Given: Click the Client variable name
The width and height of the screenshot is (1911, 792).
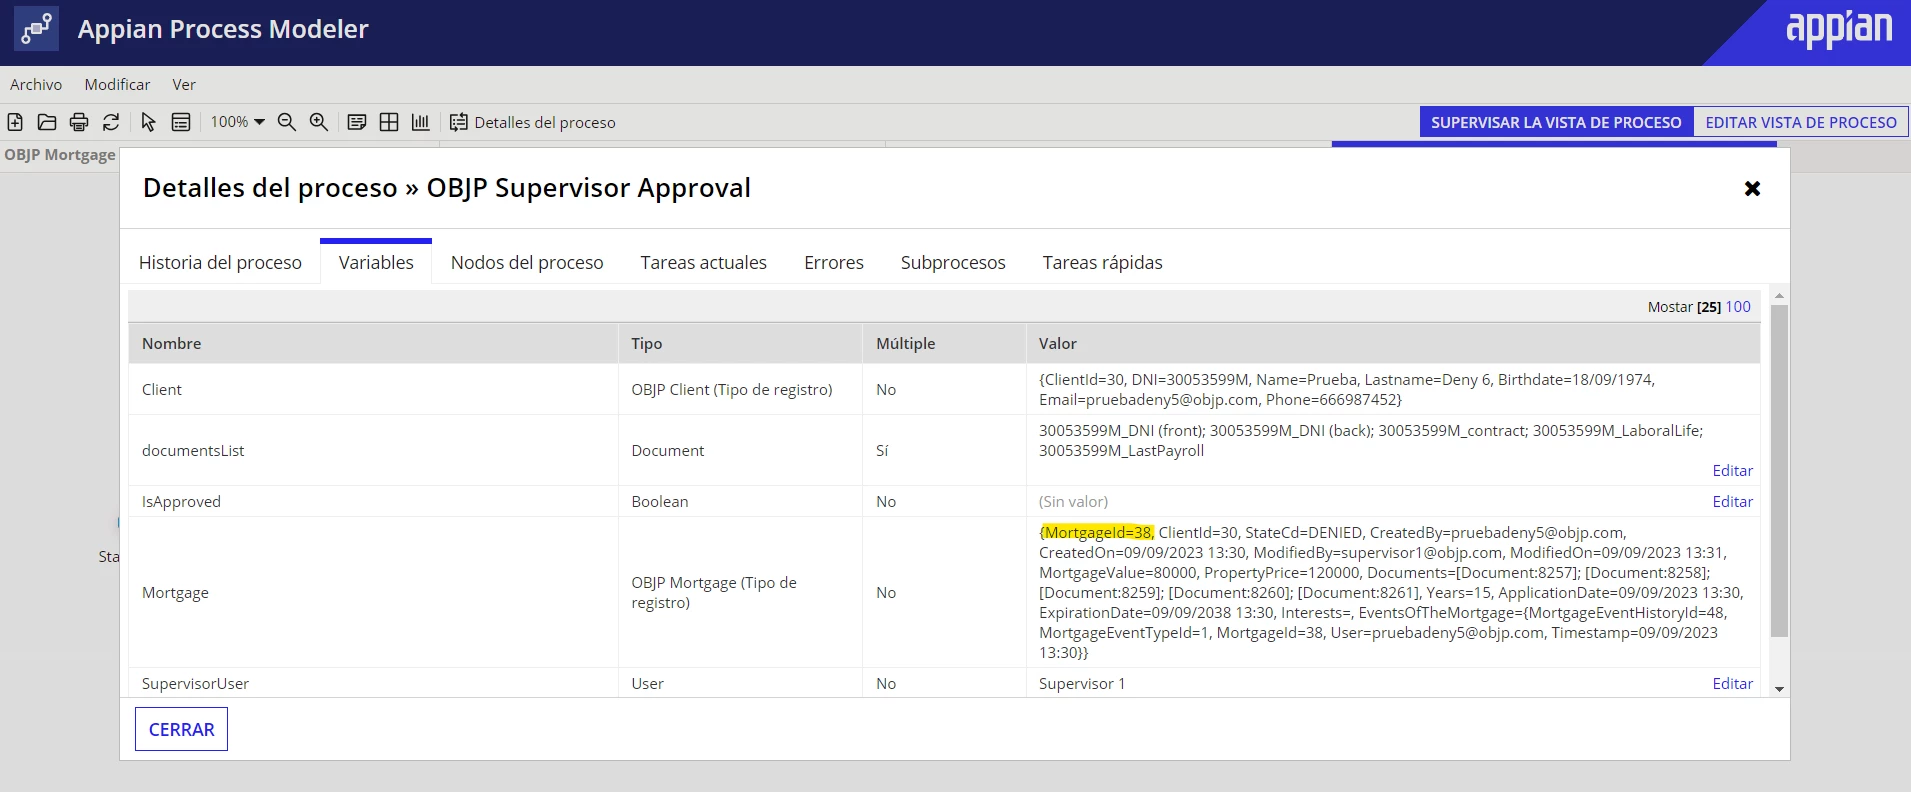Looking at the screenshot, I should pyautogui.click(x=161, y=389).
